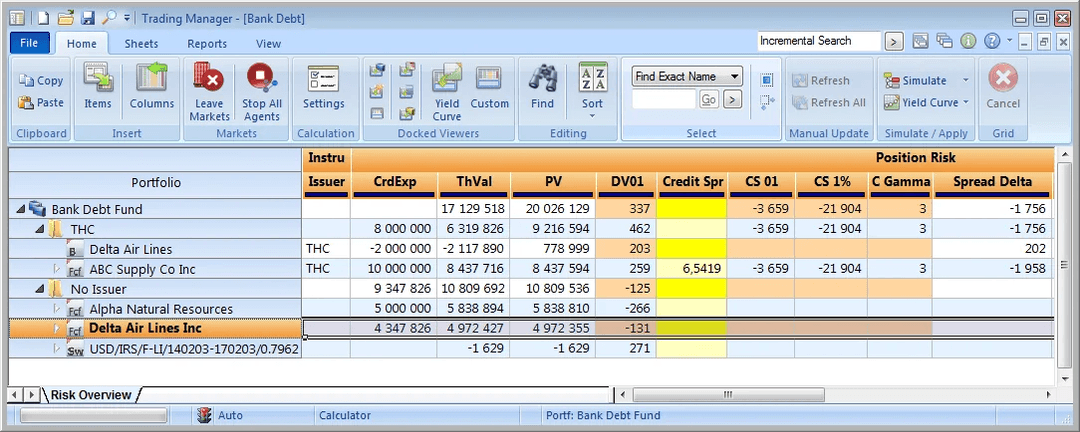Click the Cancel grid icon

pyautogui.click(x=1003, y=79)
